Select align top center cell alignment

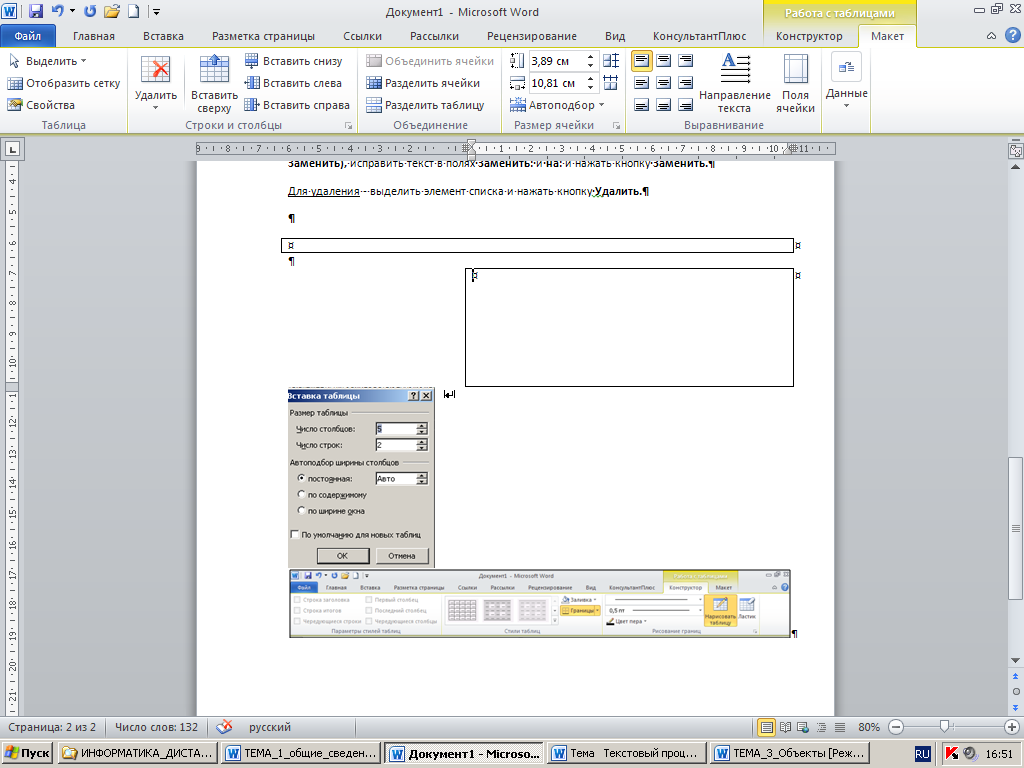tap(664, 61)
